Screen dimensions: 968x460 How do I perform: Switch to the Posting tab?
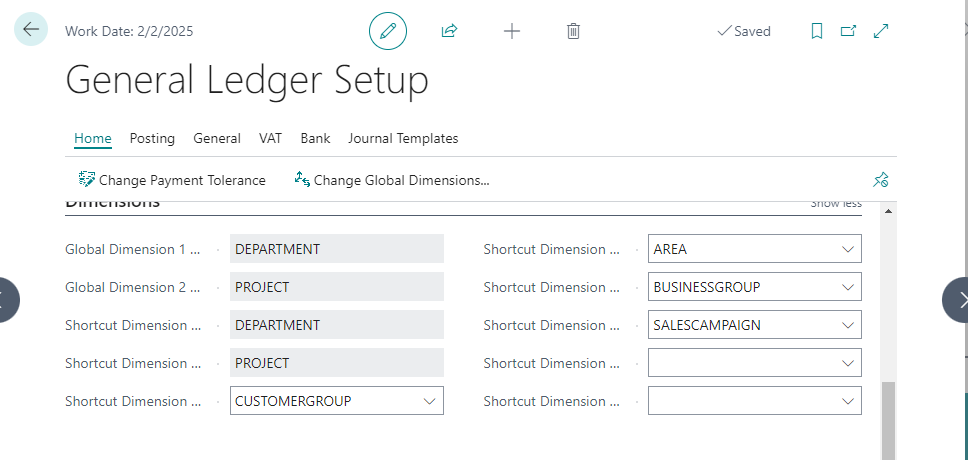tap(152, 138)
